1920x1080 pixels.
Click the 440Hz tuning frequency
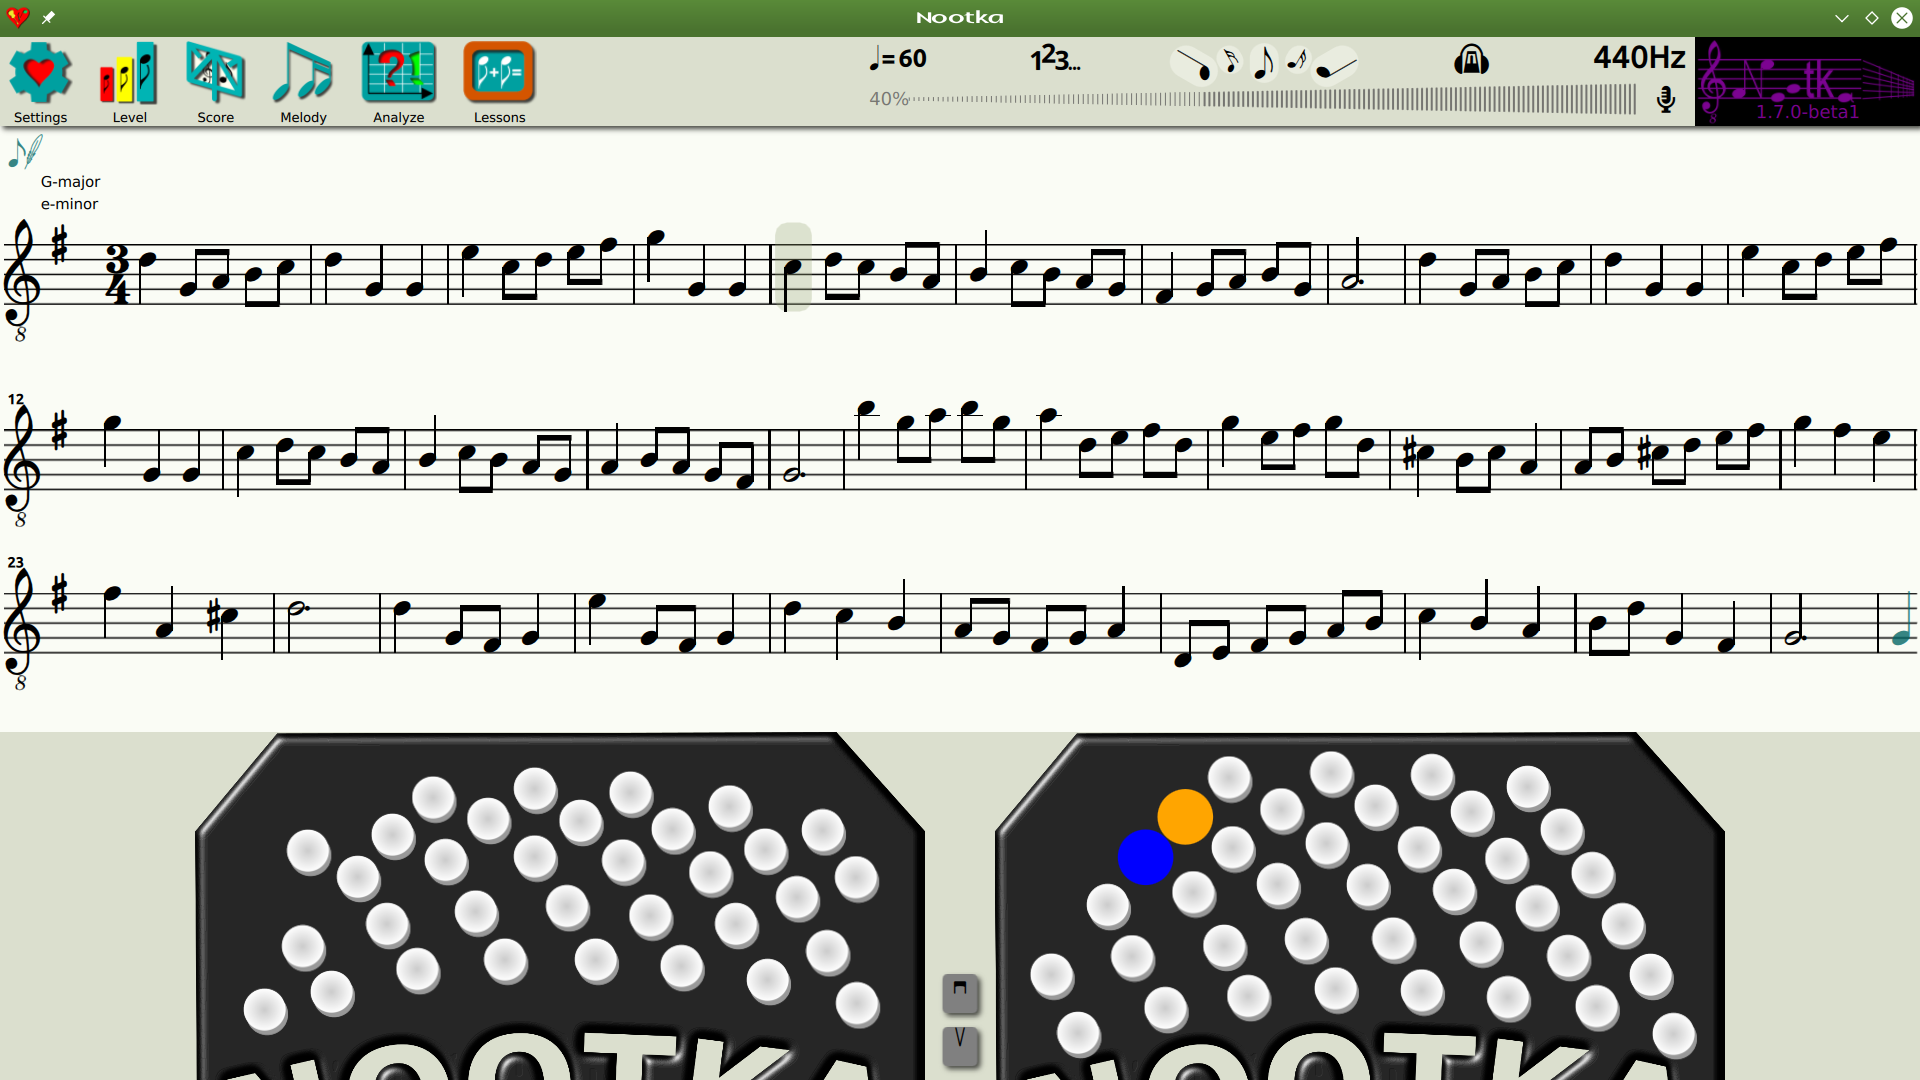coord(1639,57)
